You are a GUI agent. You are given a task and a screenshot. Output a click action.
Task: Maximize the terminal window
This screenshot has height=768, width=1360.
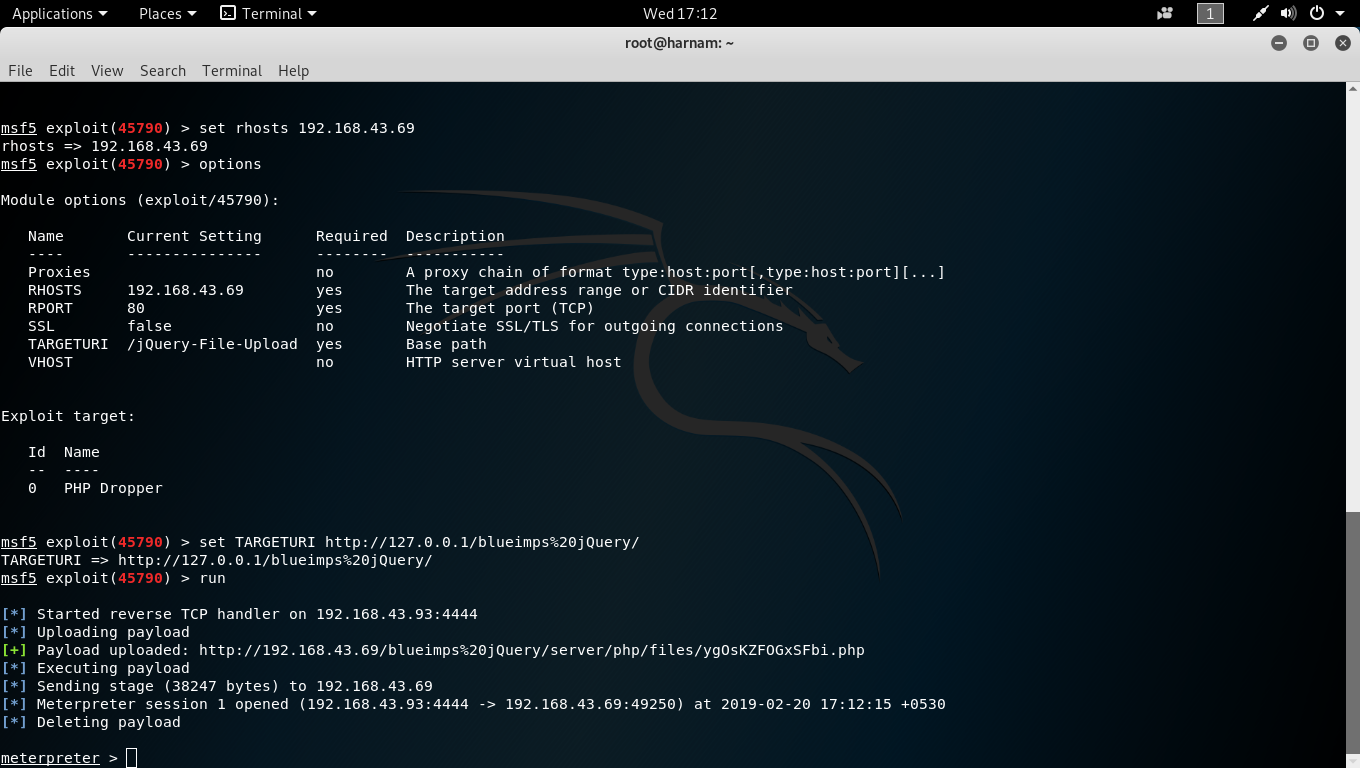tap(1311, 43)
